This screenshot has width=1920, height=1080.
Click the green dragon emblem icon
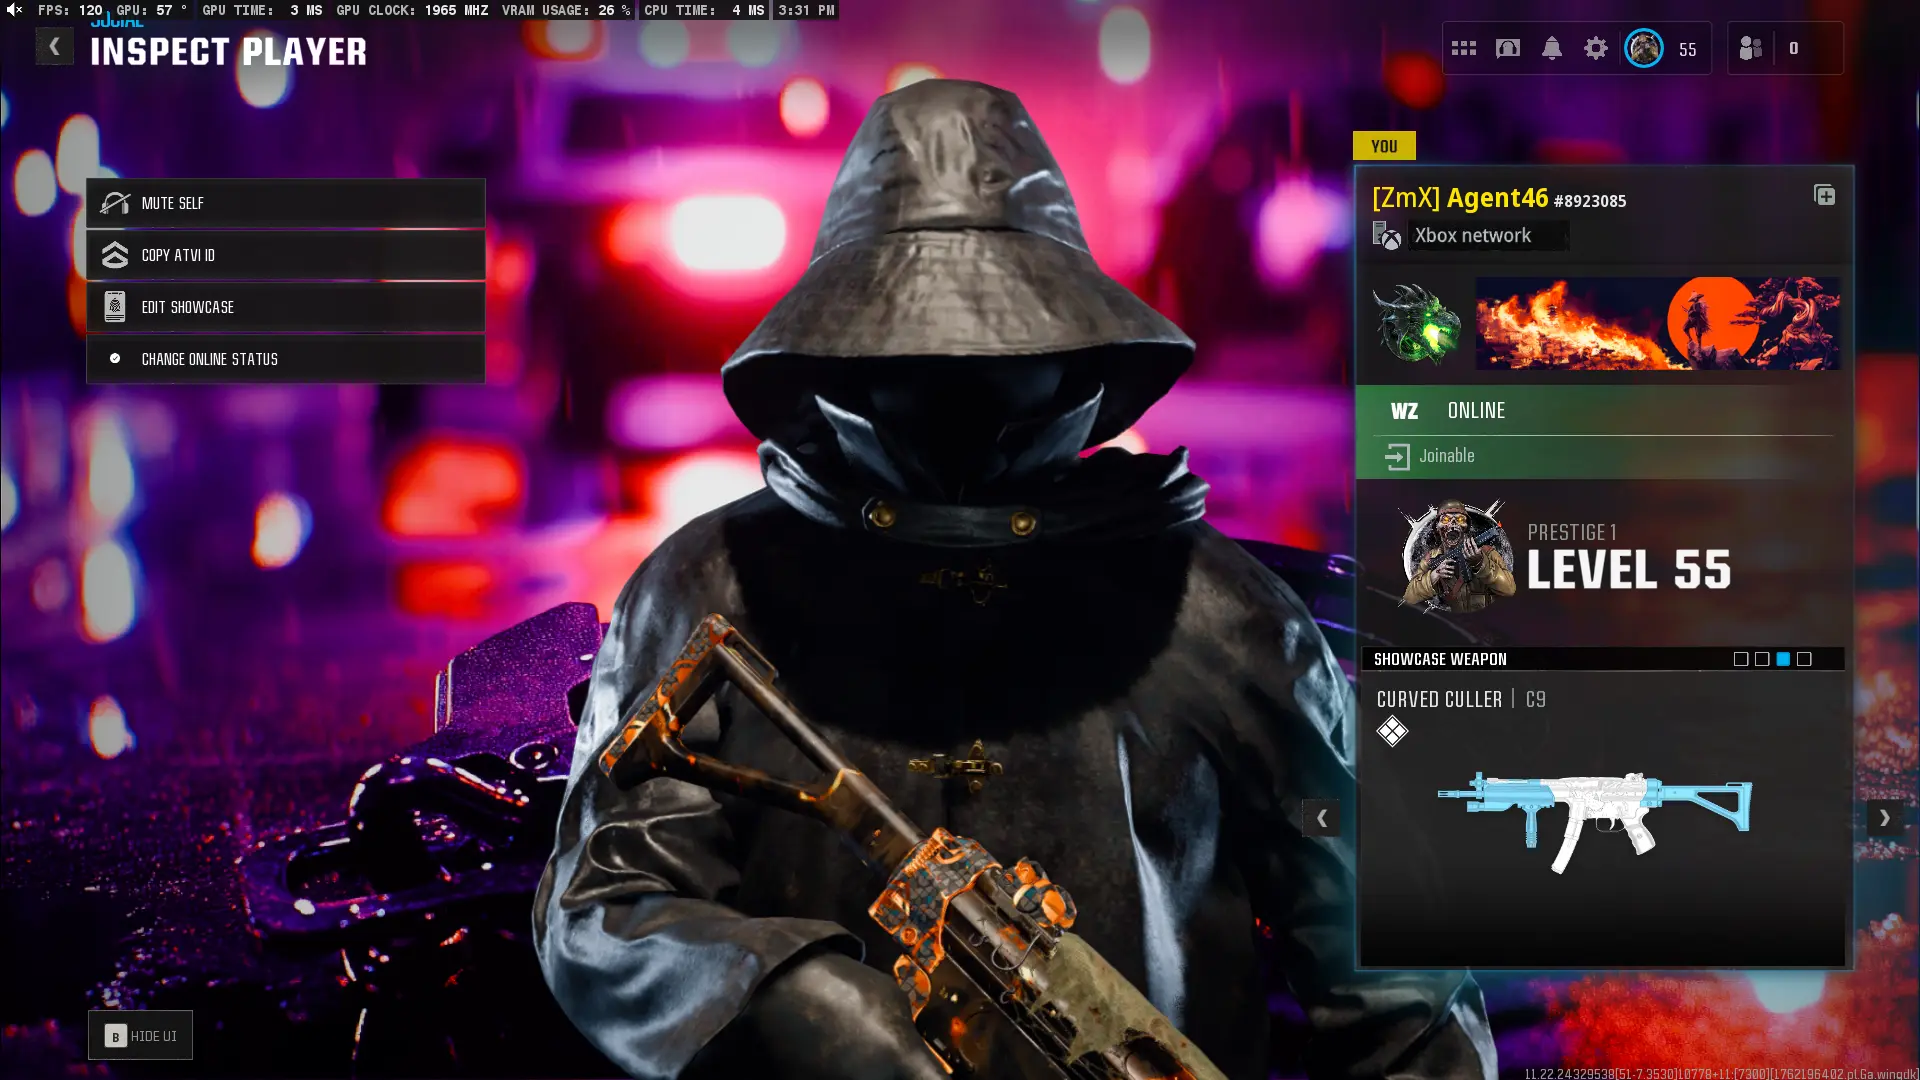1416,324
